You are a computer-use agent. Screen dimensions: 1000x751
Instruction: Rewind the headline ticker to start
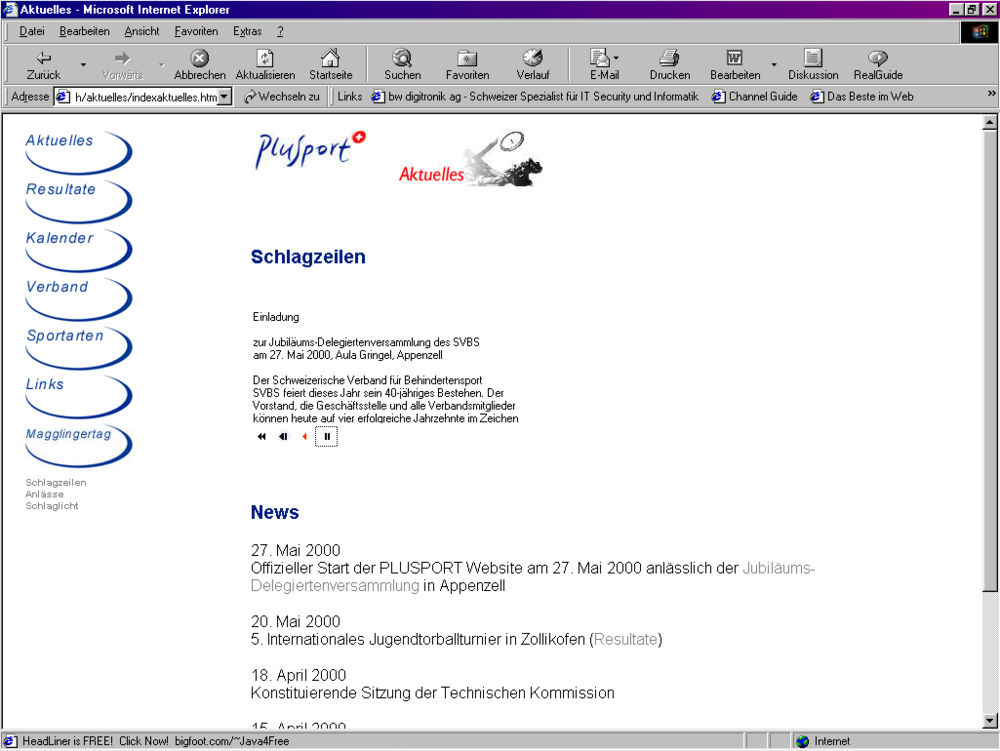(261, 437)
